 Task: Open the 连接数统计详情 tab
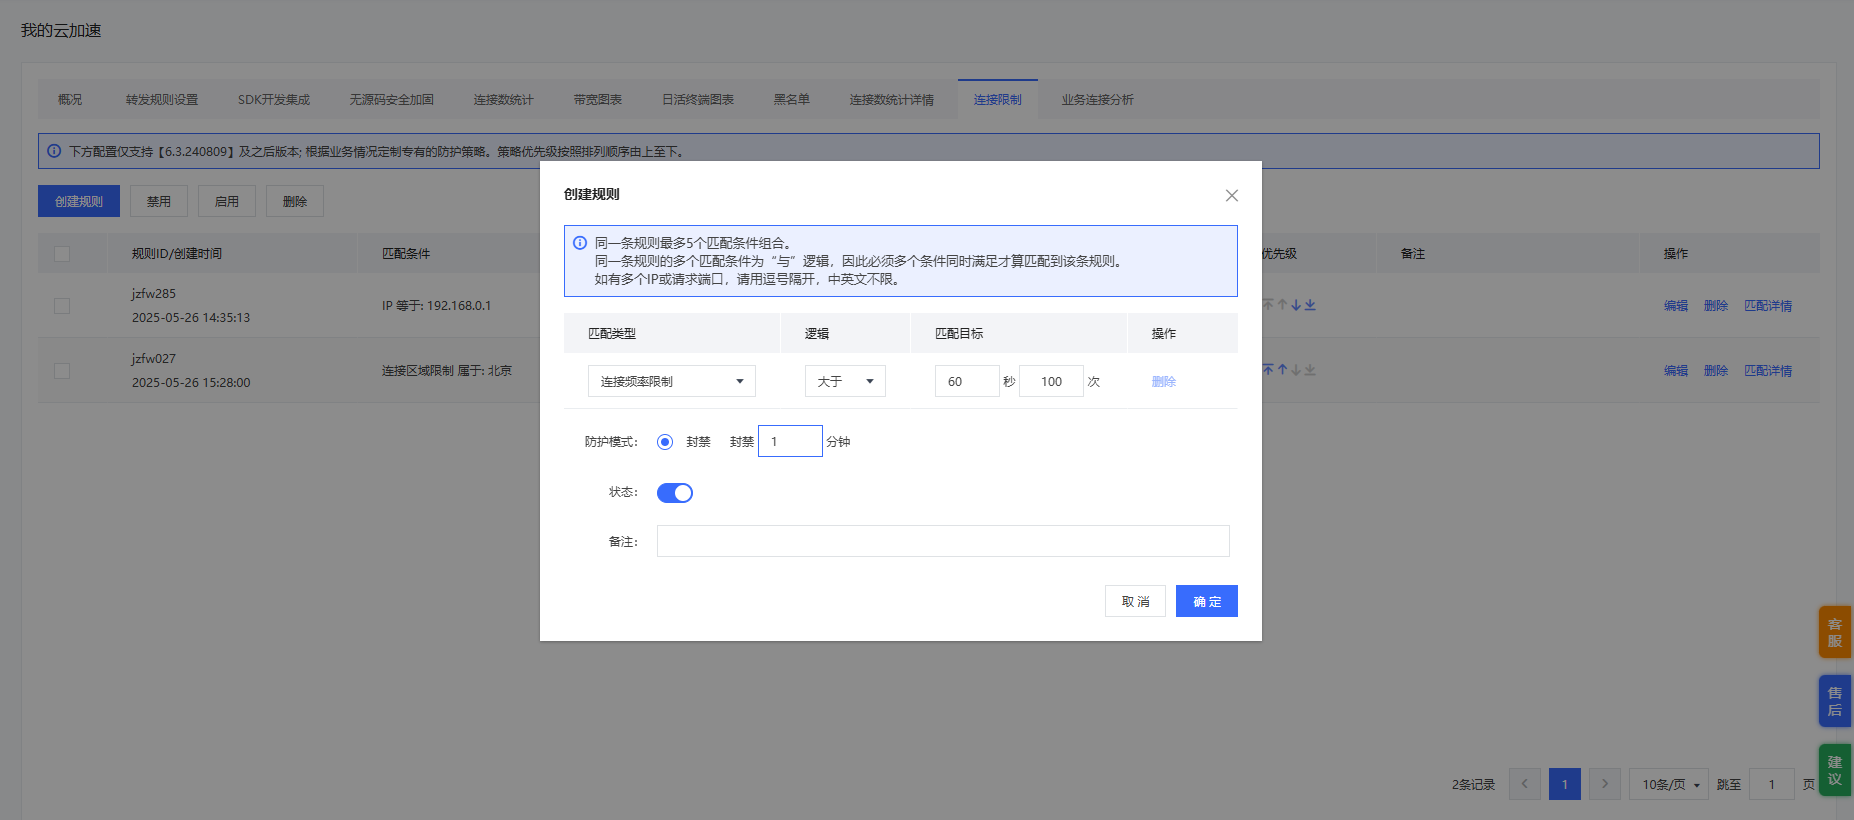892,100
